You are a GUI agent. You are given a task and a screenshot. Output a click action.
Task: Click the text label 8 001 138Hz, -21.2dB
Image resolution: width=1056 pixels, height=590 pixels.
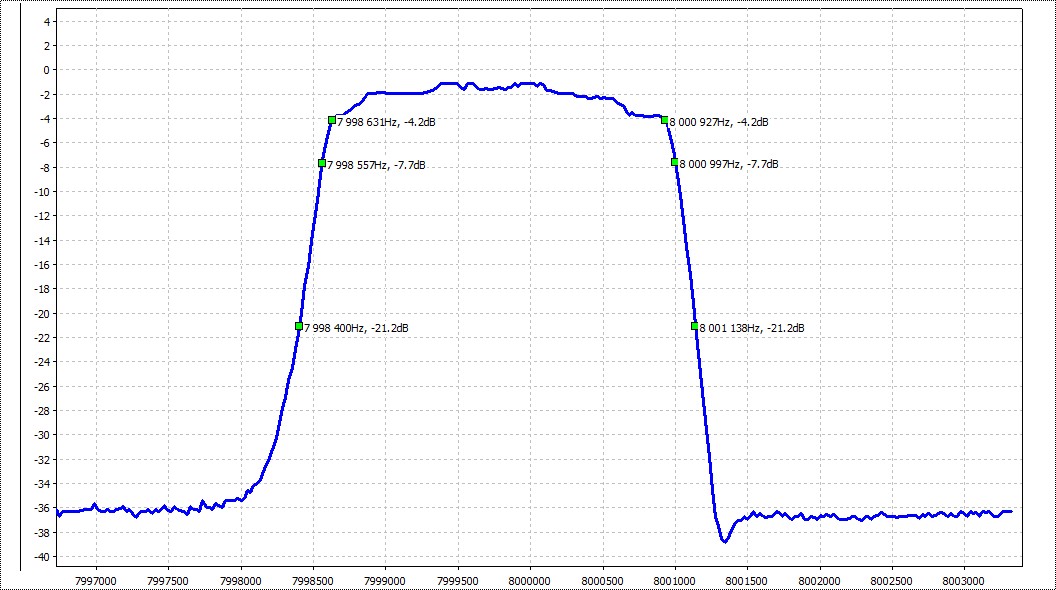coord(752,328)
